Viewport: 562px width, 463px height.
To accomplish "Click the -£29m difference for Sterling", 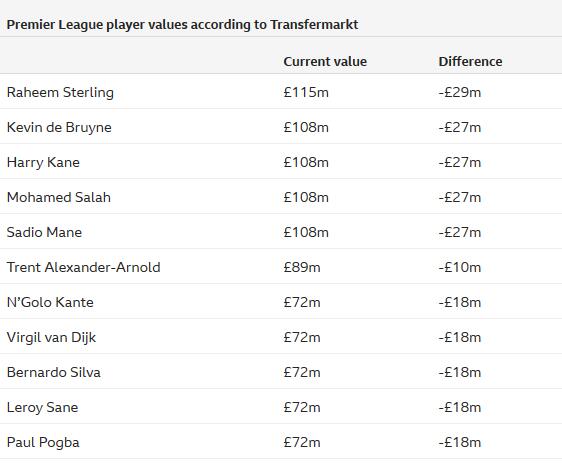I will click(x=459, y=92).
